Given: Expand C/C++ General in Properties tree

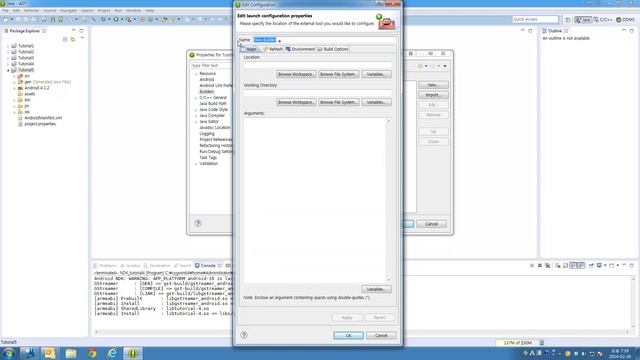Looking at the screenshot, I should [196, 98].
